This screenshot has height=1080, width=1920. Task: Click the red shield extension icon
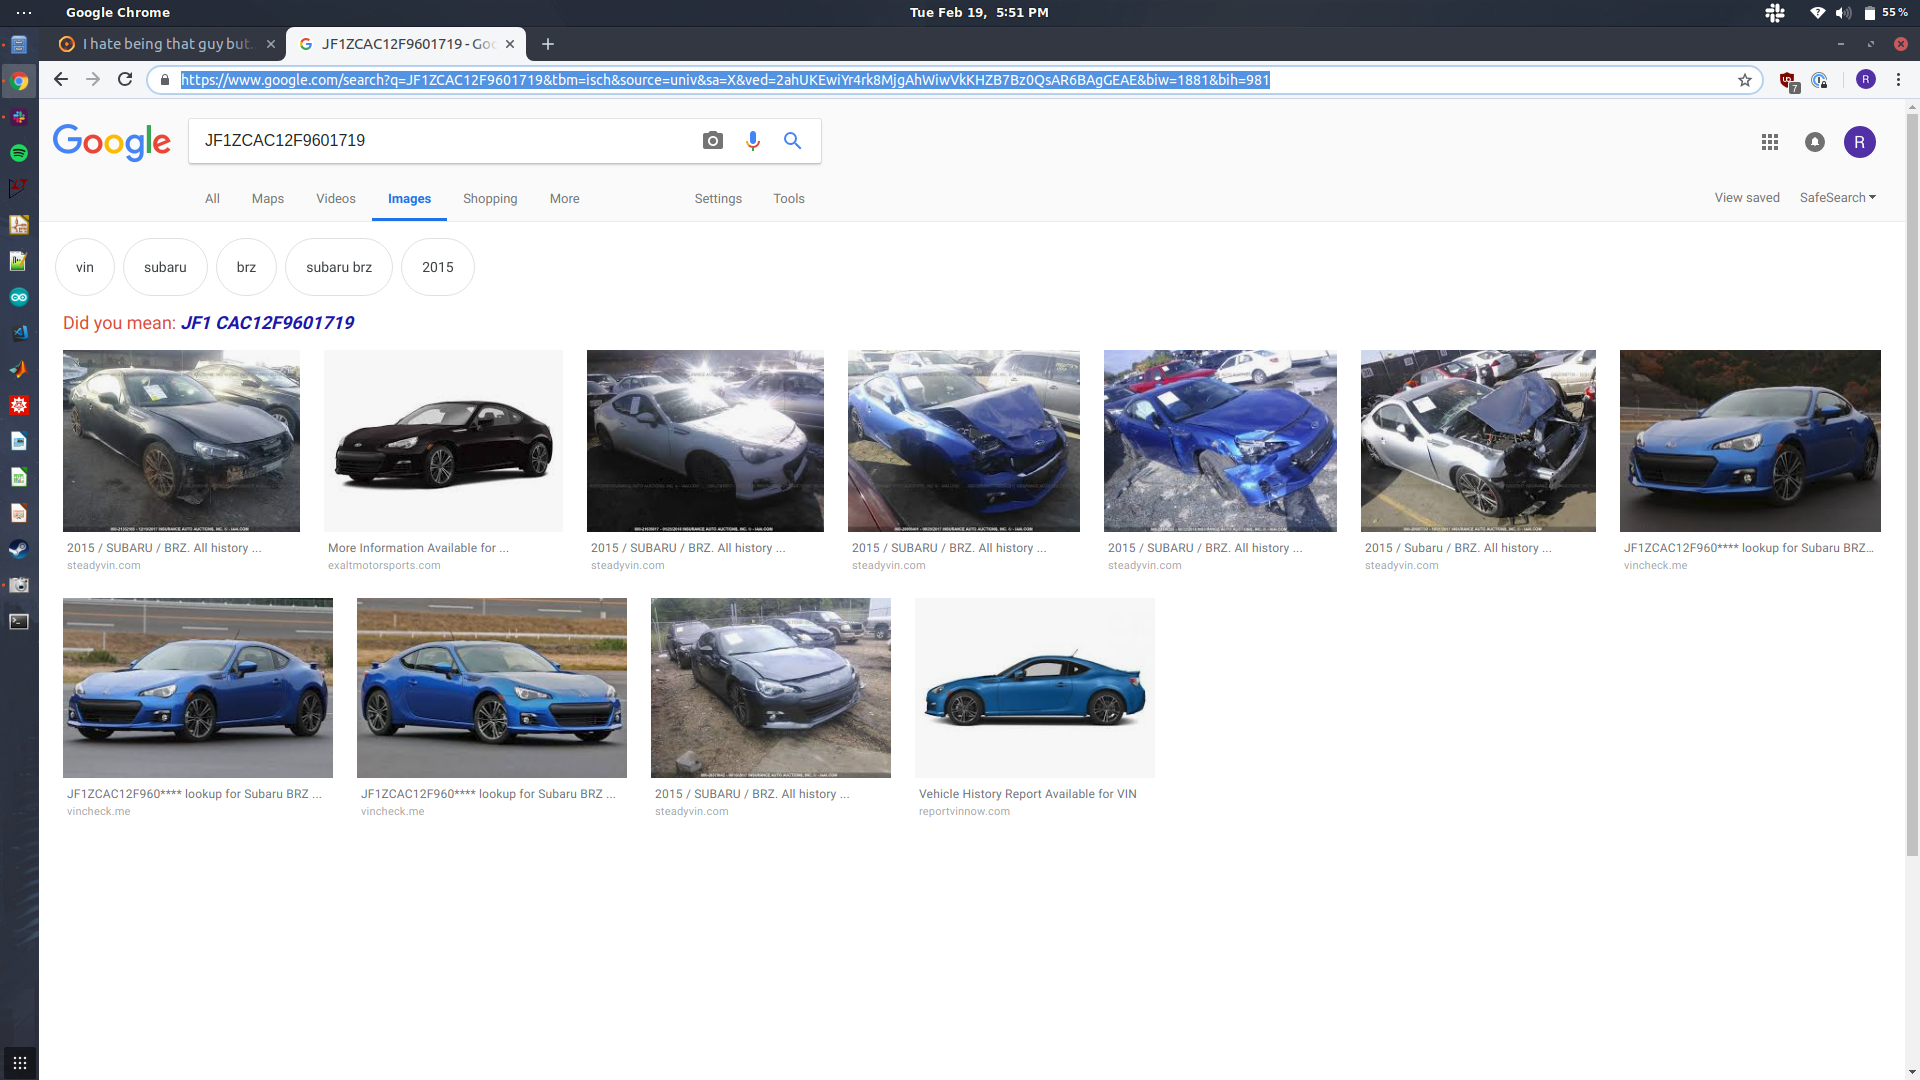tap(1788, 80)
